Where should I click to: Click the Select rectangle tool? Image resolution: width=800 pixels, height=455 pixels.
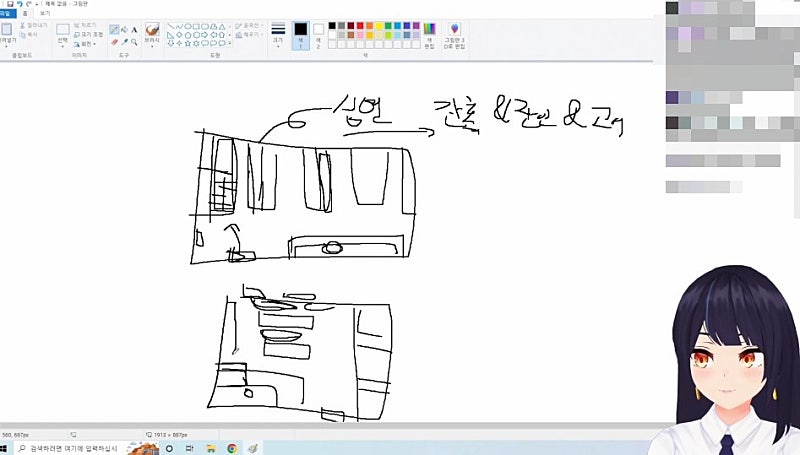(63, 29)
